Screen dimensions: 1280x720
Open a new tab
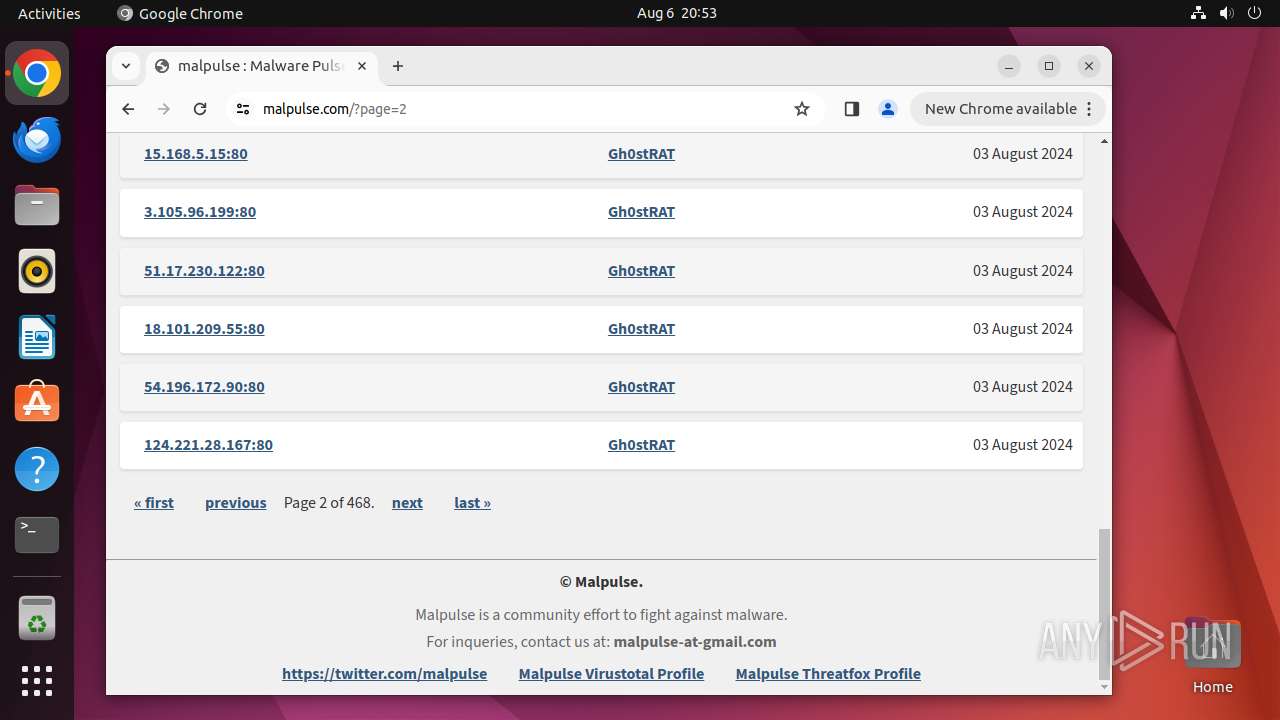398,66
